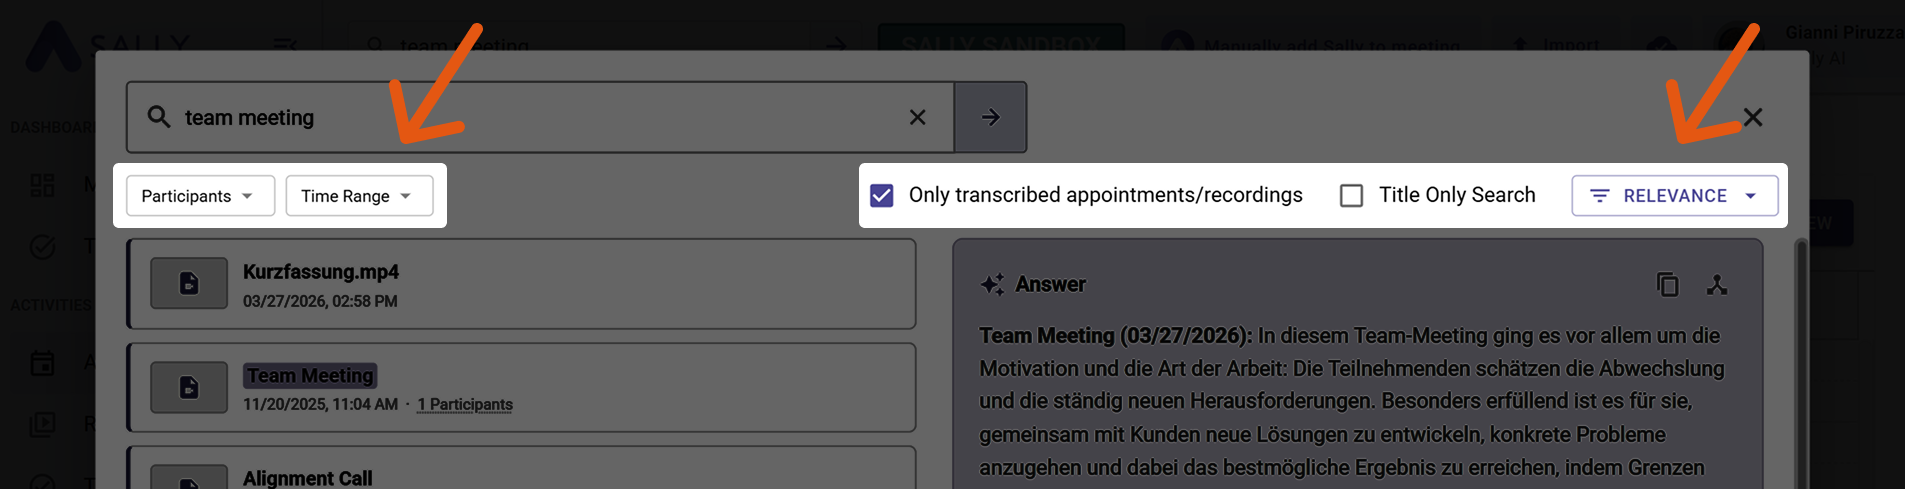Click the Team Meeting recording icon
The width and height of the screenshot is (1905, 489).
click(189, 388)
